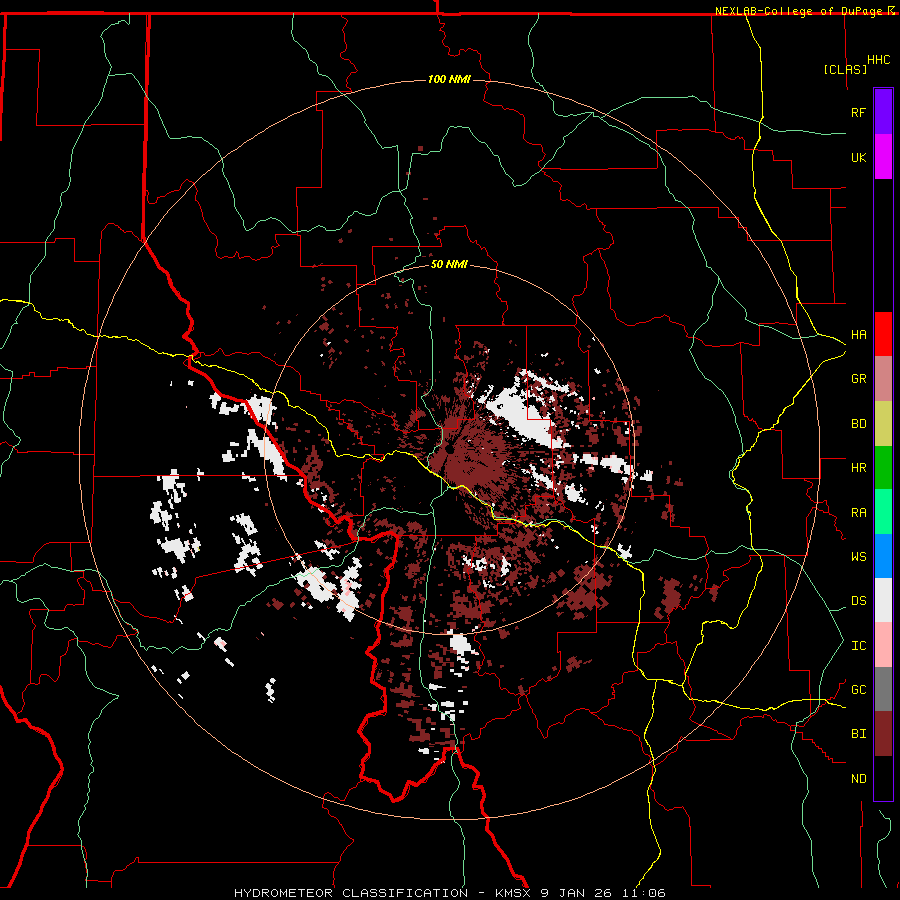Image resolution: width=900 pixels, height=900 pixels.
Task: Click the UK legend label
Action: pyautogui.click(x=858, y=157)
